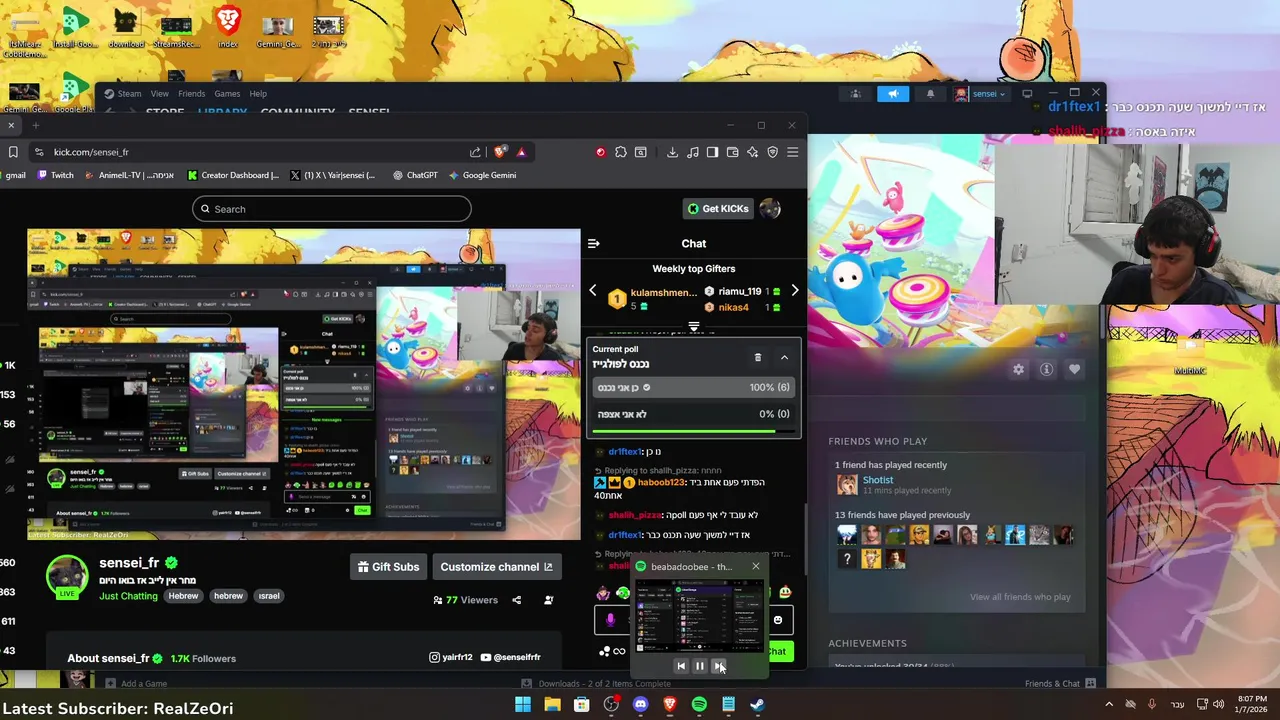Close the beabadoobee Spotify preview popup

pos(755,566)
